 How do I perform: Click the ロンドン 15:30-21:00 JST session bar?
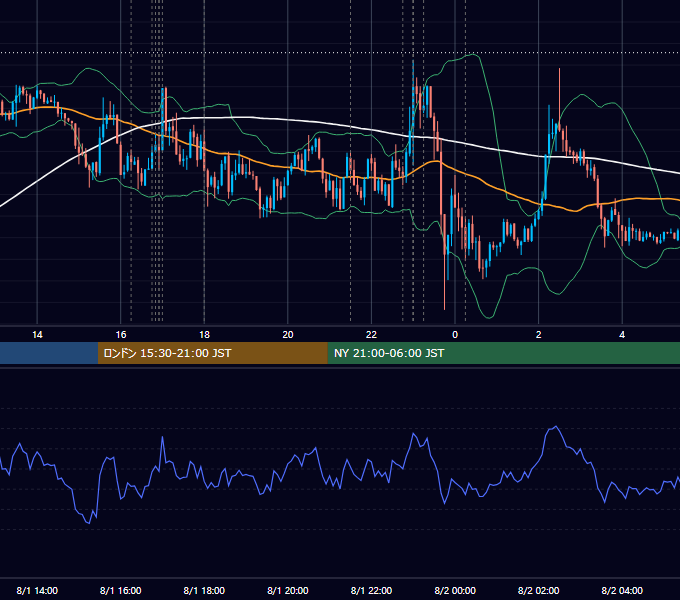tap(212, 353)
